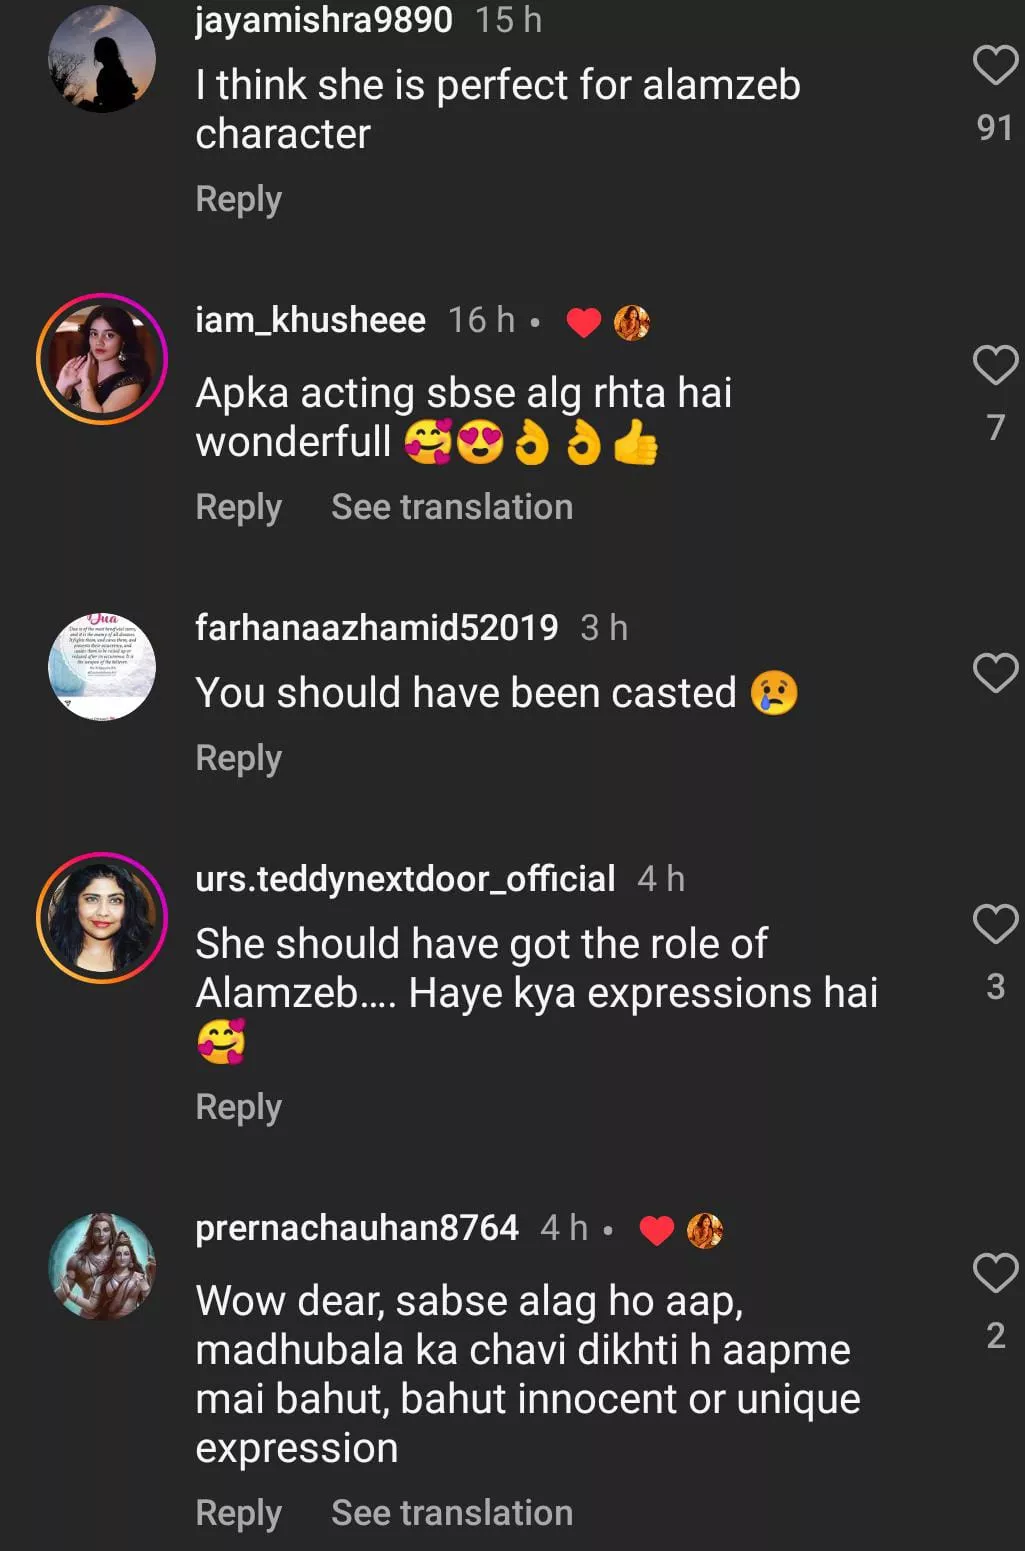This screenshot has width=1025, height=1551.
Task: Like farhanaazhamid52019's comment
Action: [995, 672]
